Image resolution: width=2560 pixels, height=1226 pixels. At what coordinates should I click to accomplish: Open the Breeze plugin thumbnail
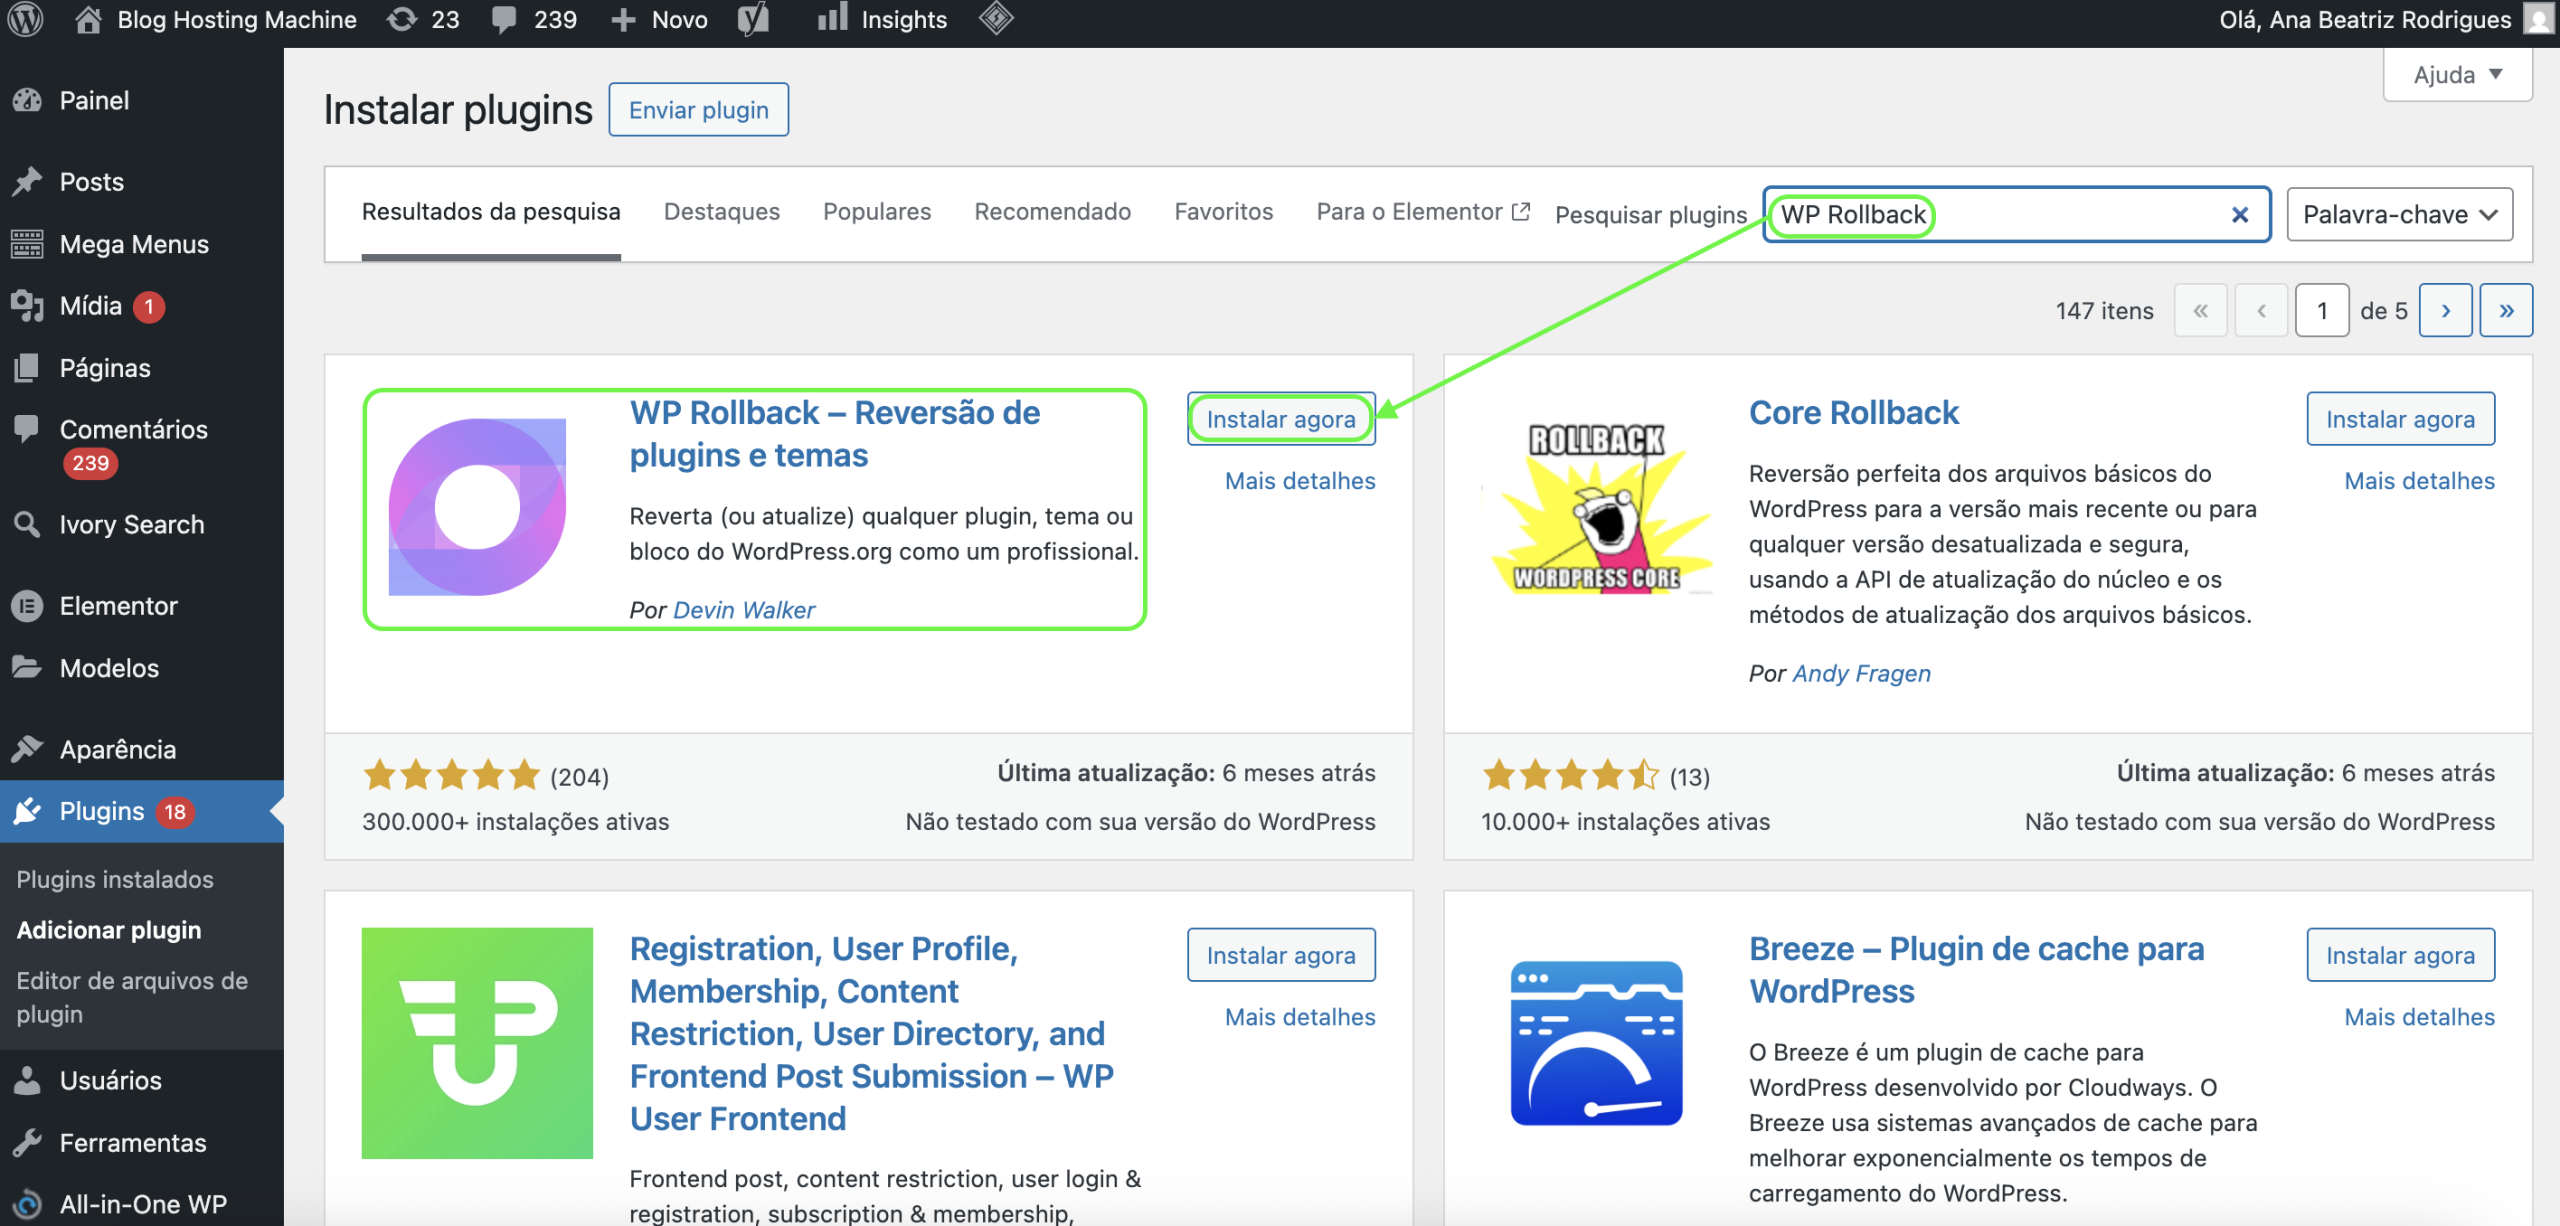point(1597,1043)
